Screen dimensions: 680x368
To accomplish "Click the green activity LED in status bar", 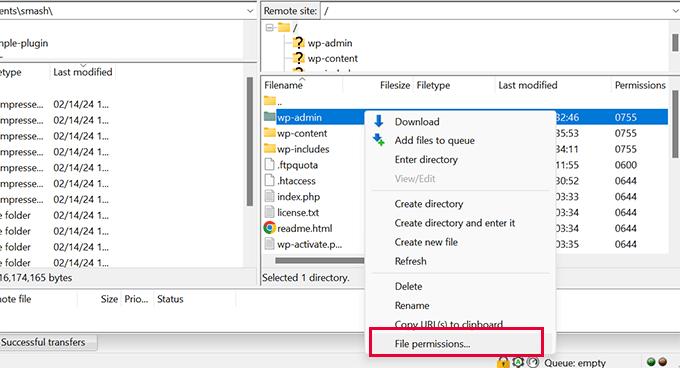I will (x=651, y=362).
